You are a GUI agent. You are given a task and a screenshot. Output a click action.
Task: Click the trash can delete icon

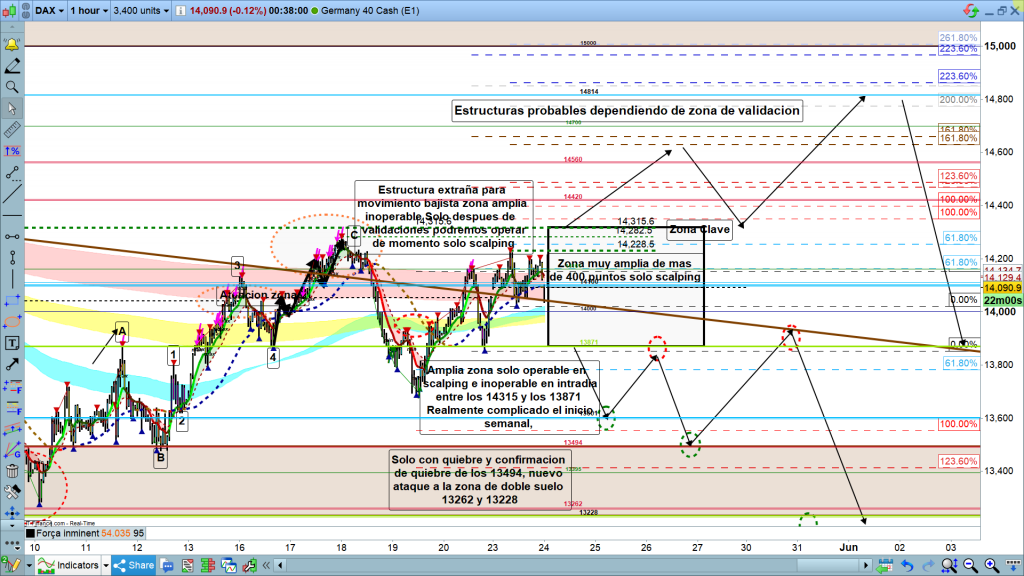pyautogui.click(x=12, y=470)
